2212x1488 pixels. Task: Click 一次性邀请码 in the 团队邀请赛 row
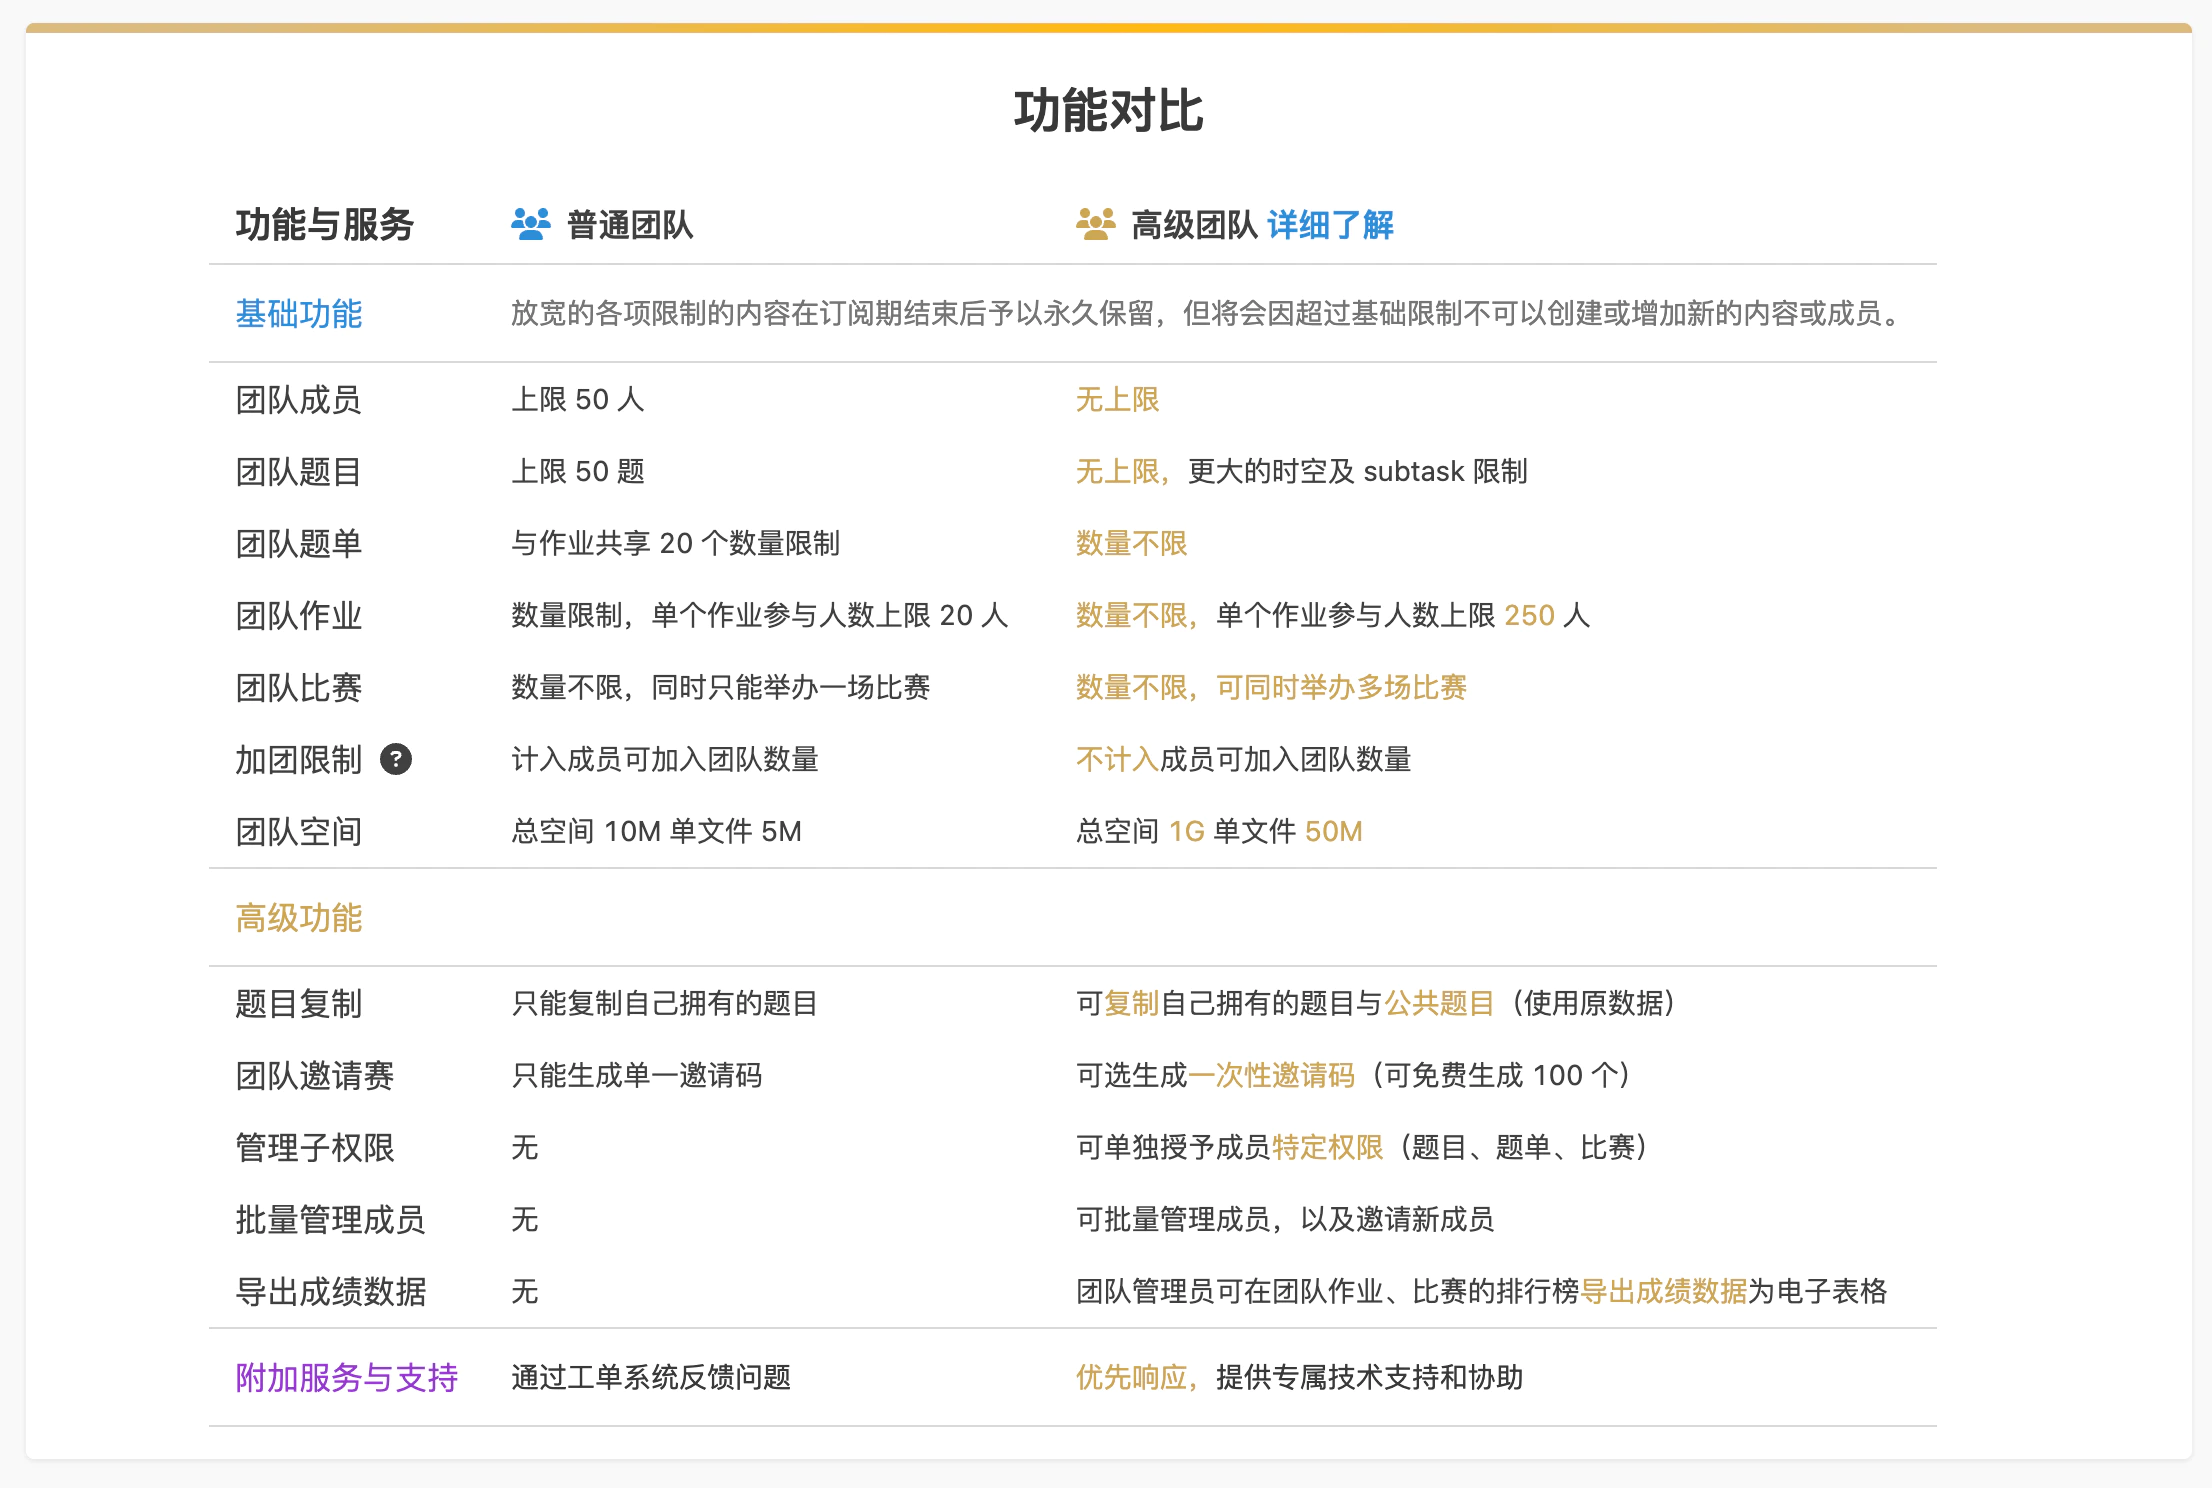[x=1272, y=1076]
